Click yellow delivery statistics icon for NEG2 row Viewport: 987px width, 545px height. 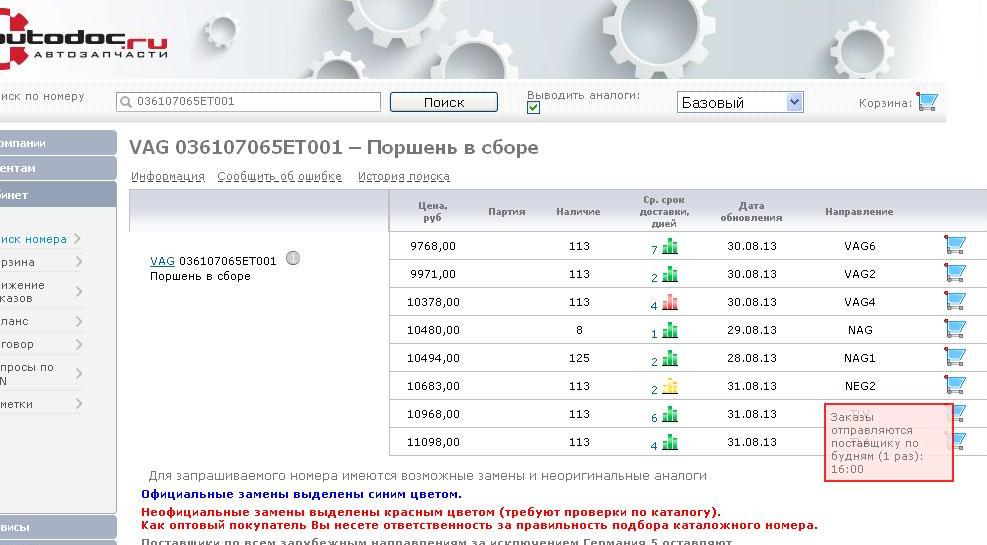tap(670, 386)
